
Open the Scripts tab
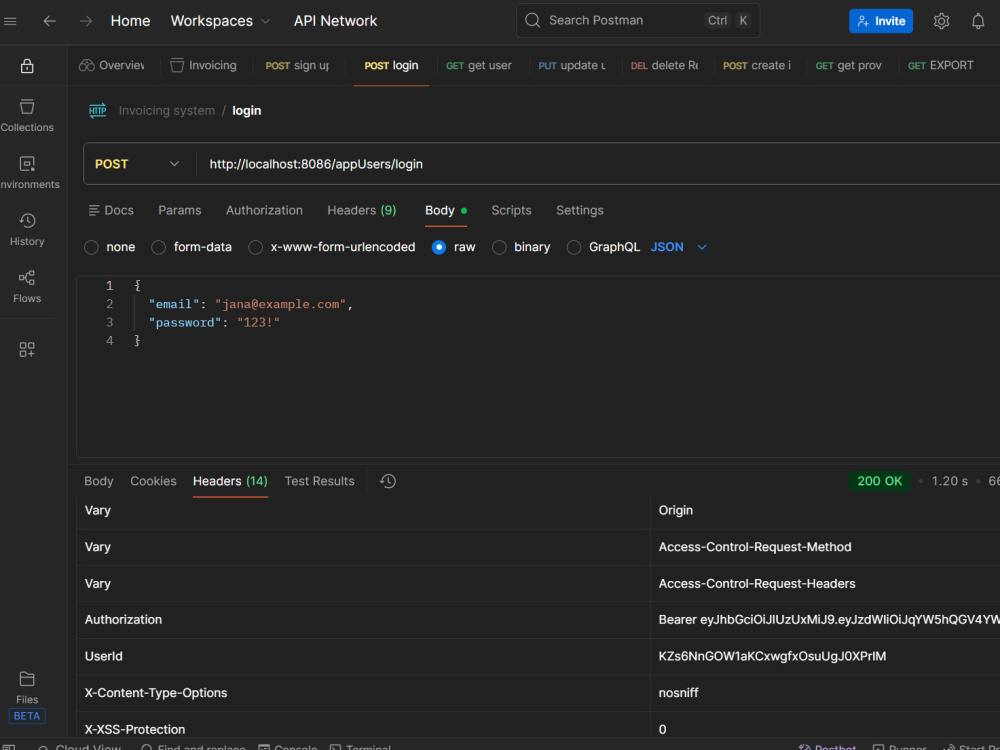[511, 210]
